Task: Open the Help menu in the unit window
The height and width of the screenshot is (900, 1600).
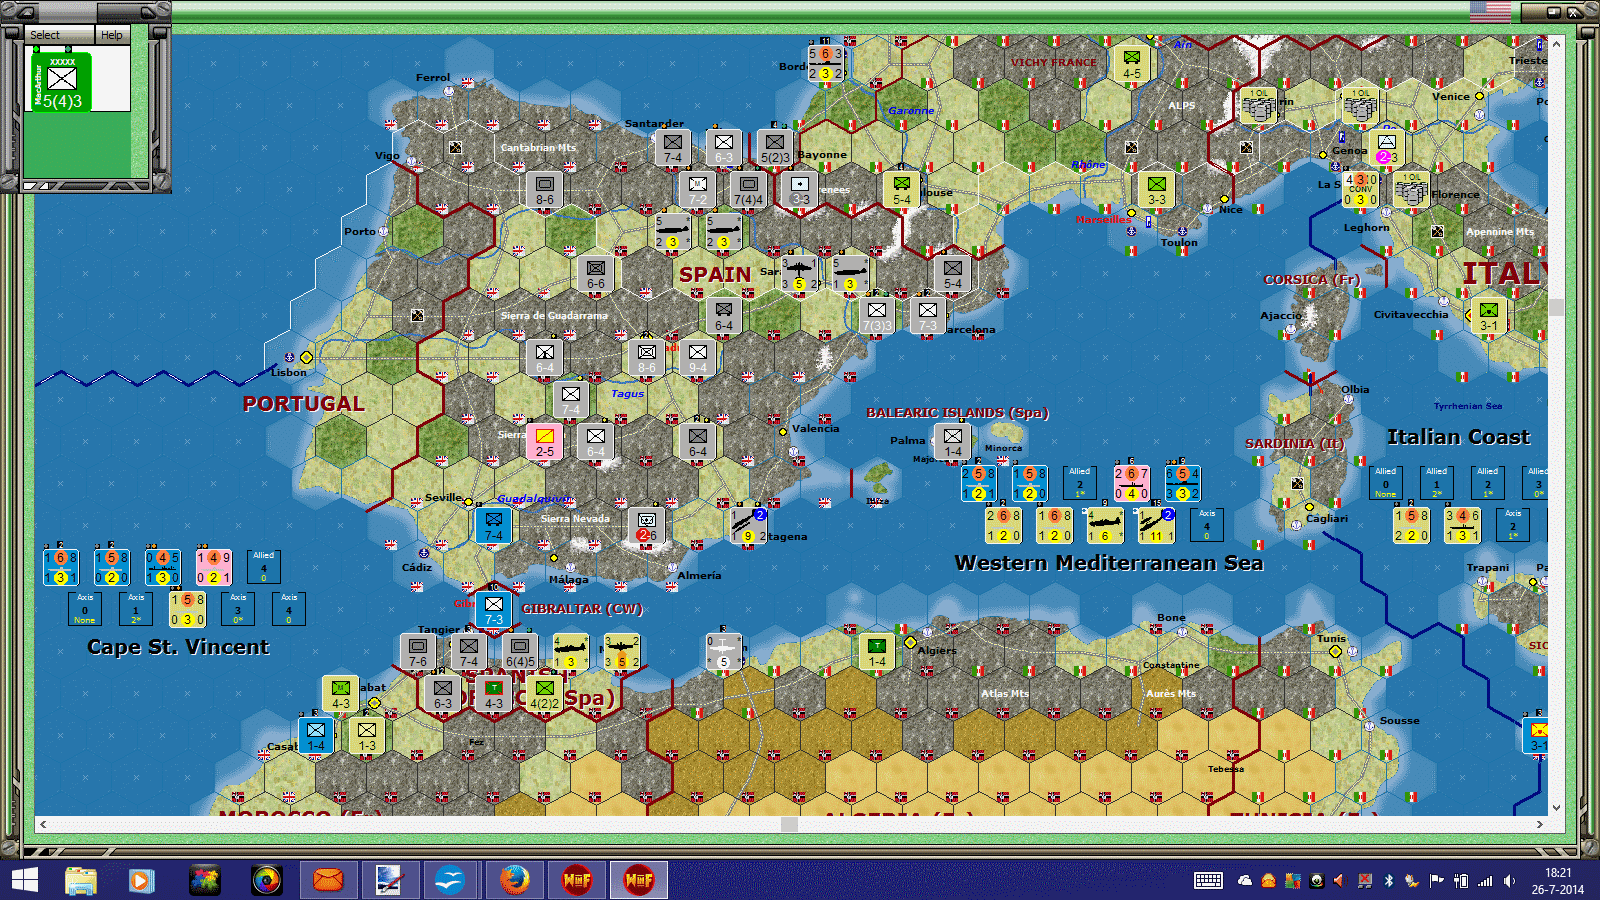Action: [111, 34]
